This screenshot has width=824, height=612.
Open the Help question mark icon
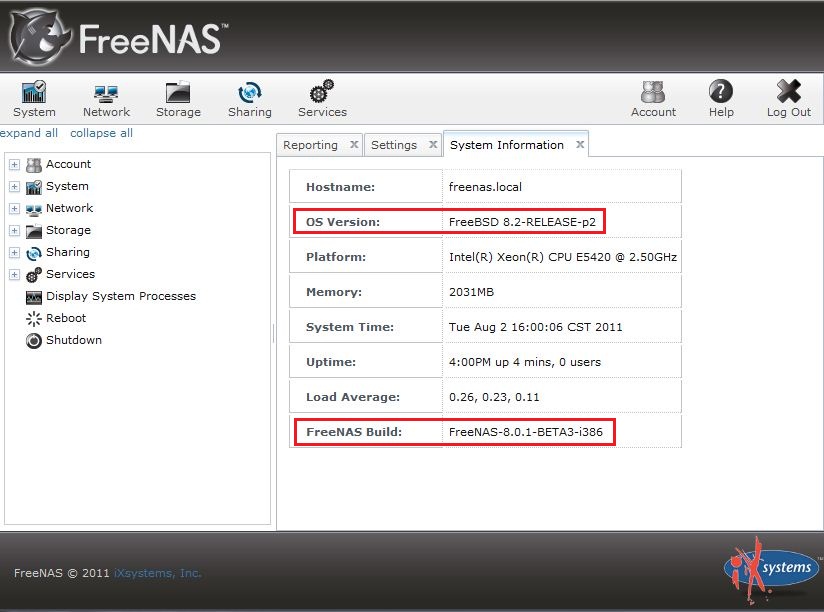coord(721,100)
